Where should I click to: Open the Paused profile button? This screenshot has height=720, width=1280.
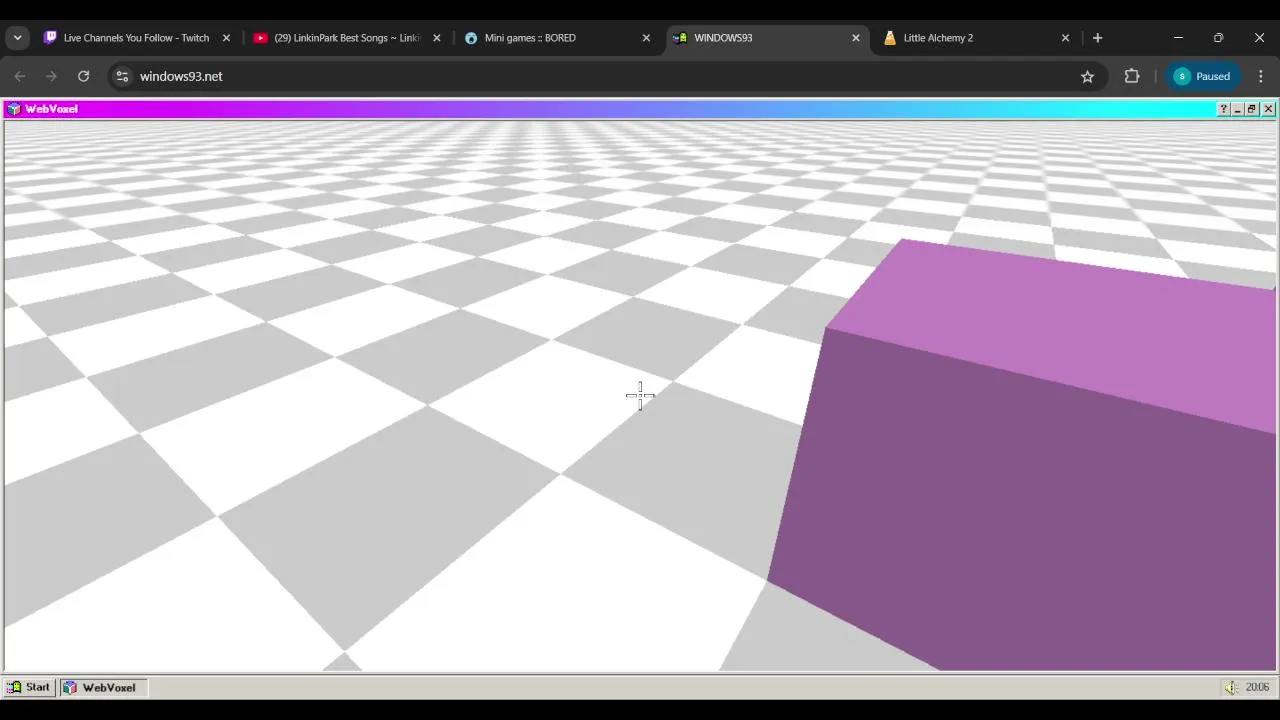click(1203, 76)
